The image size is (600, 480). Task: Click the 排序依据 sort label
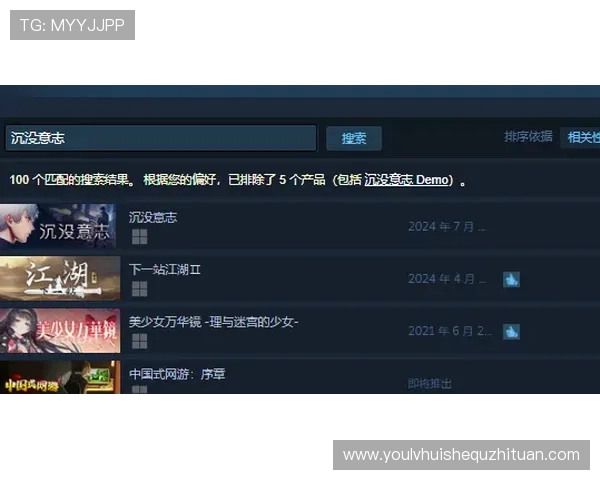(528, 136)
